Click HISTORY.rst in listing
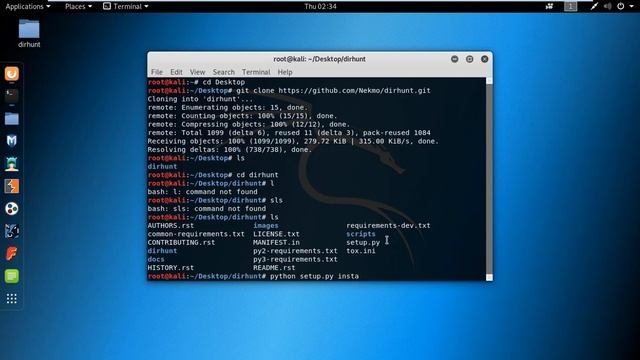Viewport: 640px width, 360px height. click(171, 268)
